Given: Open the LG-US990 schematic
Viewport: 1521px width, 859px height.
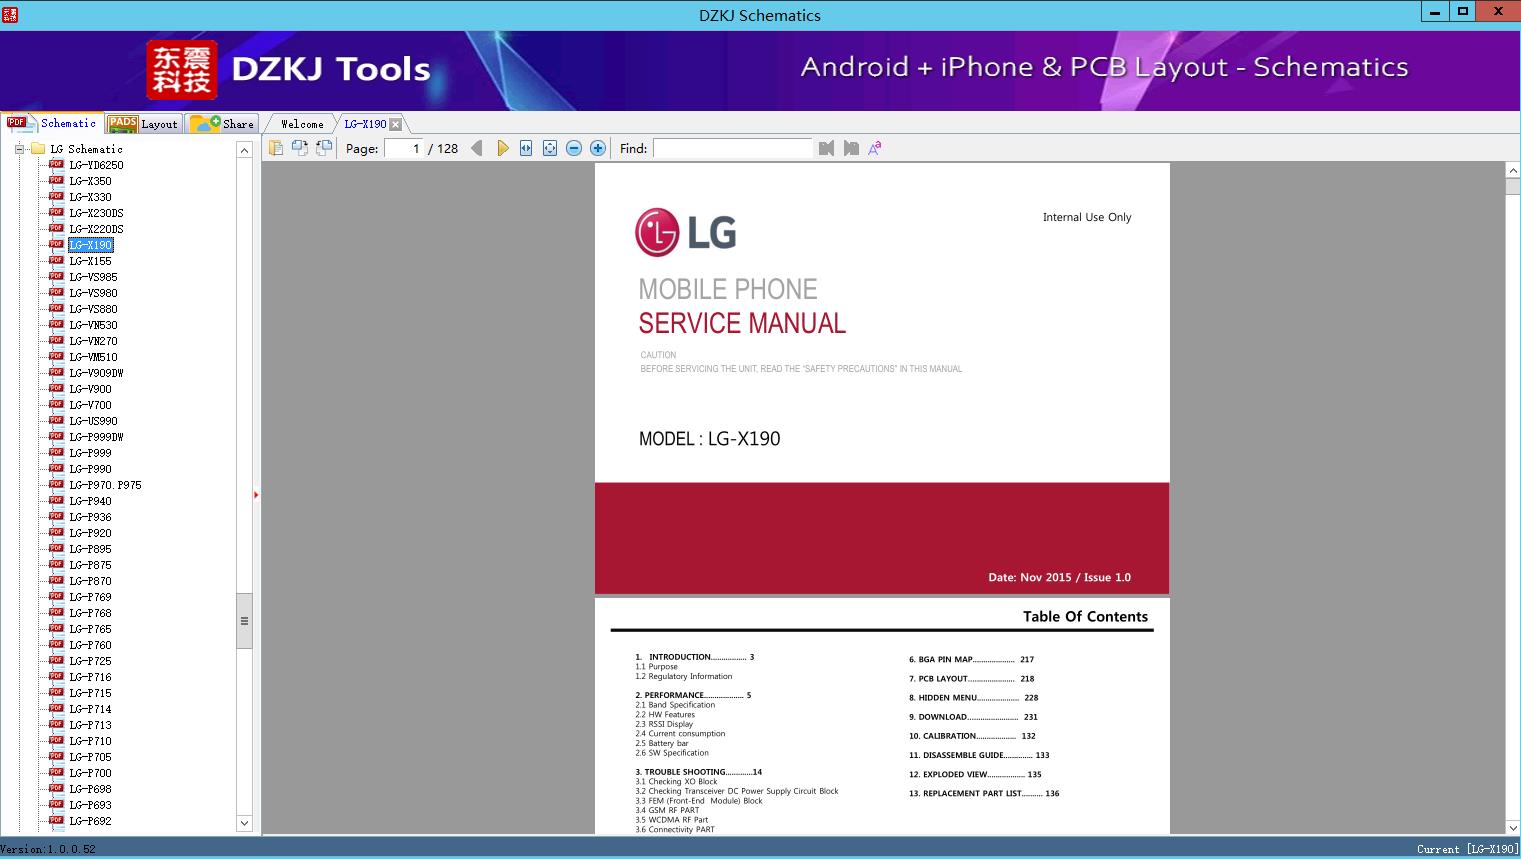Looking at the screenshot, I should 93,421.
